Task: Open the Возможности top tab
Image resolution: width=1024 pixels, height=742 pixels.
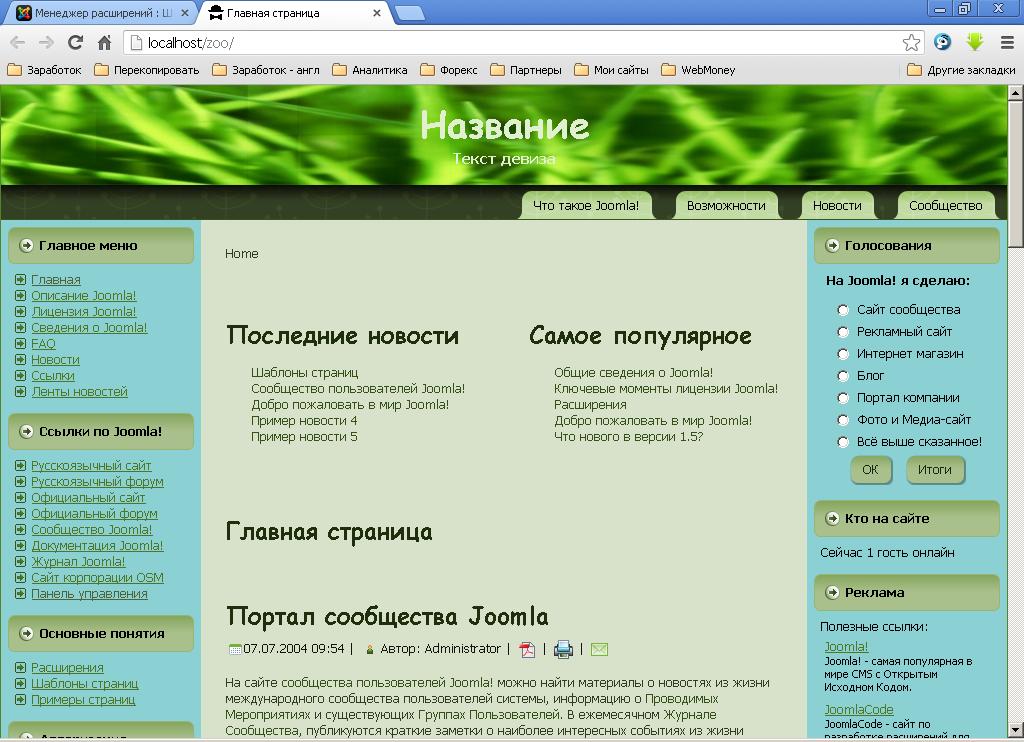Action: pos(726,206)
